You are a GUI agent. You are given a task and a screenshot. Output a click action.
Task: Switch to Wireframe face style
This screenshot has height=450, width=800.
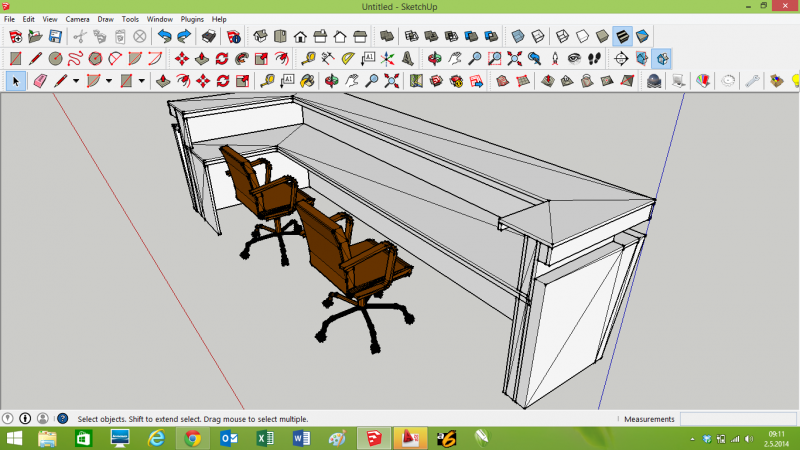point(562,36)
